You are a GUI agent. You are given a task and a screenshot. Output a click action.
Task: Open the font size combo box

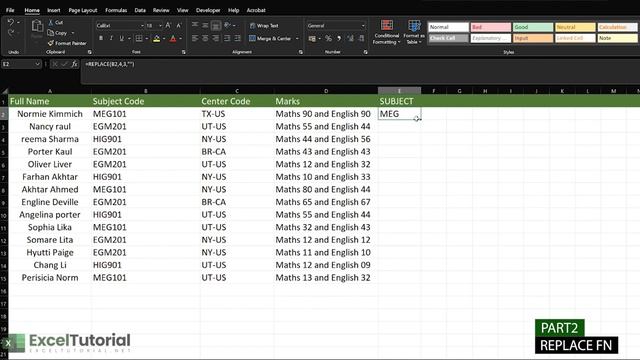coord(154,25)
